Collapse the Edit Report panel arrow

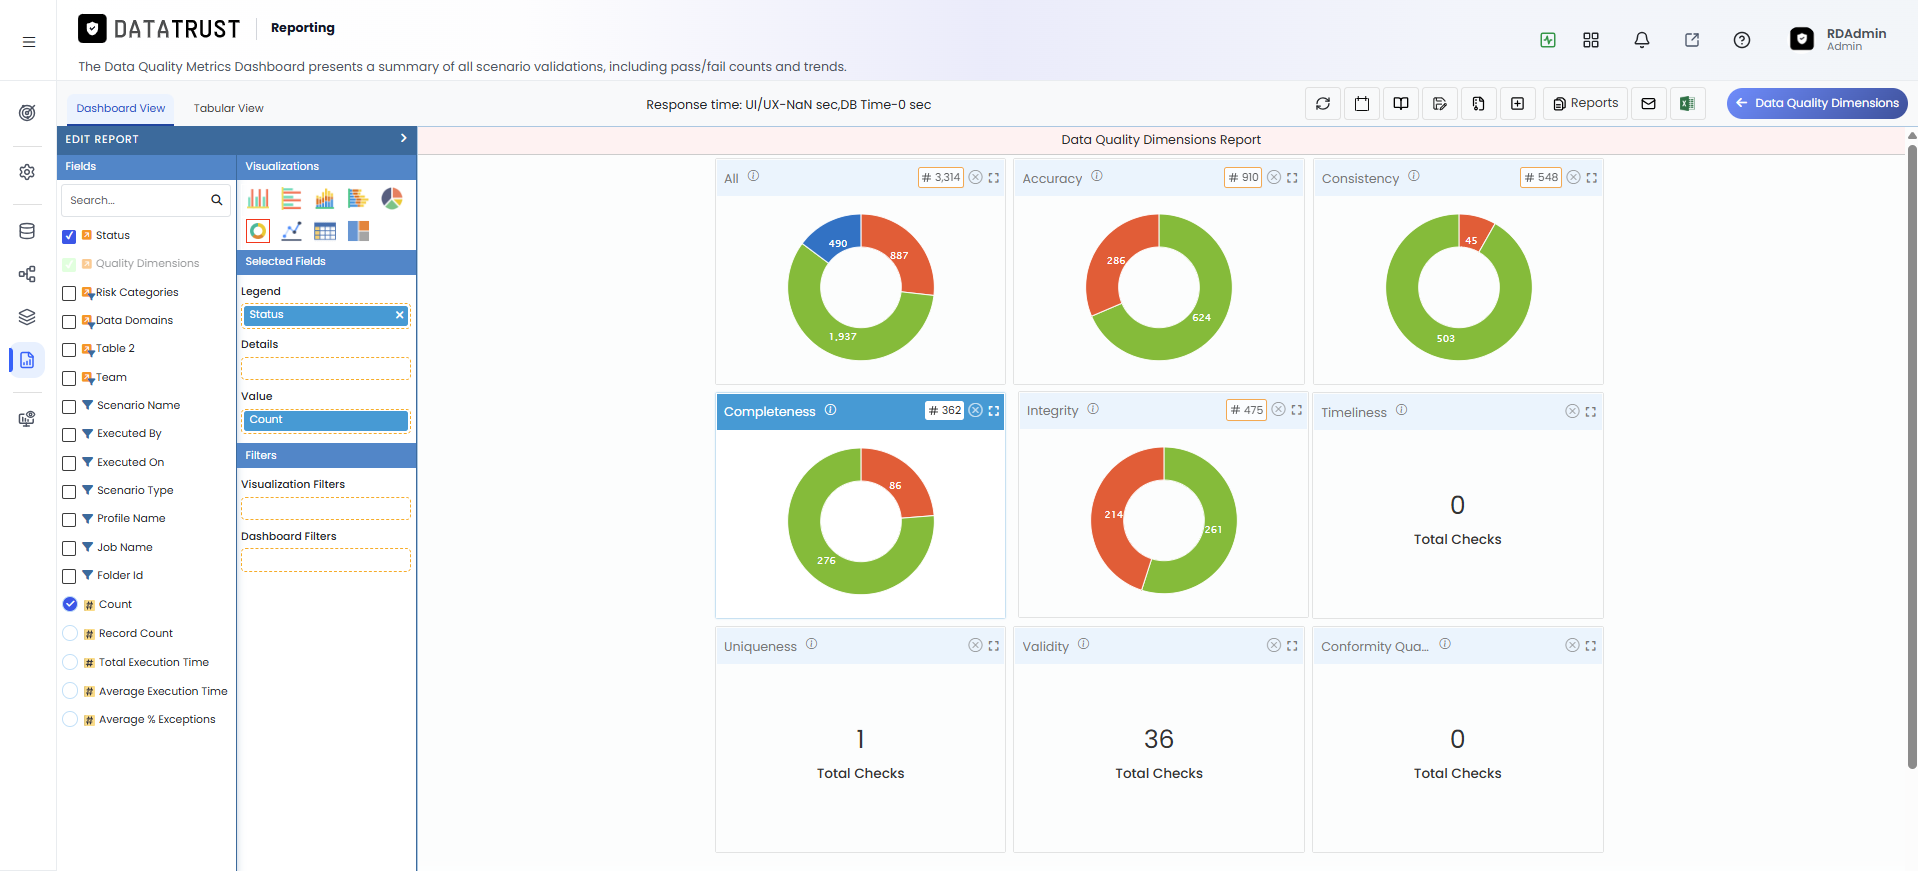403,138
